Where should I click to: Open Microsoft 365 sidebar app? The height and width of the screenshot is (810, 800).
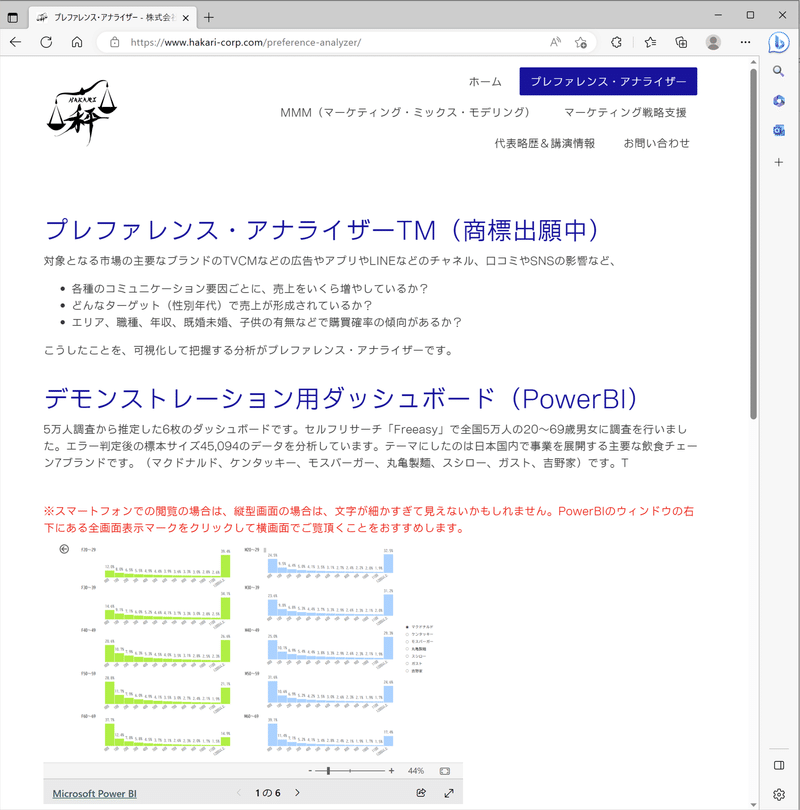(779, 101)
